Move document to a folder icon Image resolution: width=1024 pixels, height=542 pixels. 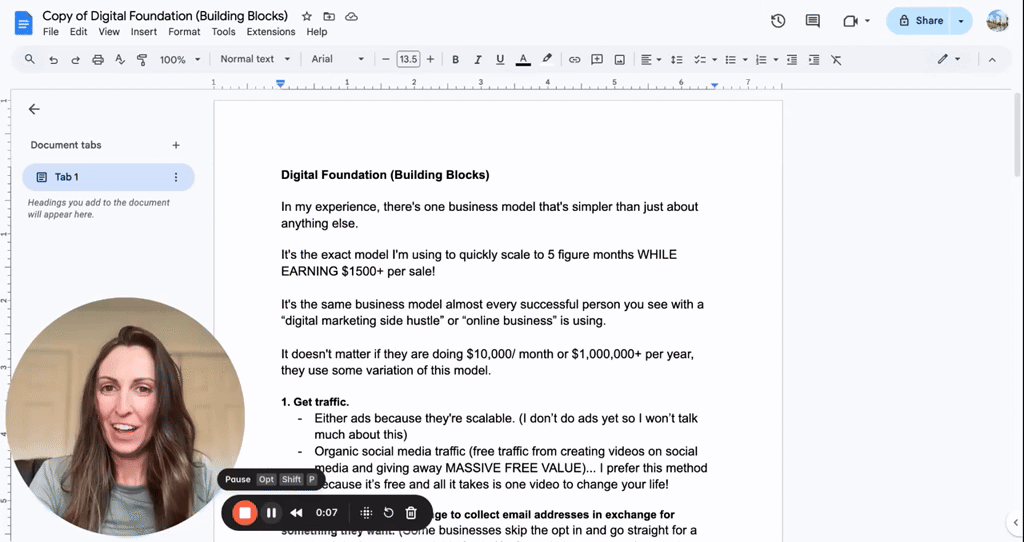point(329,16)
